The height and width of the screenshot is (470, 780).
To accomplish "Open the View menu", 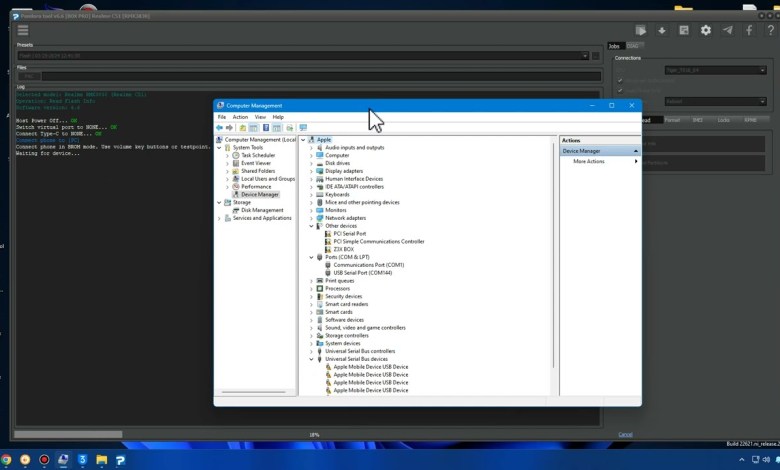I will [259, 117].
